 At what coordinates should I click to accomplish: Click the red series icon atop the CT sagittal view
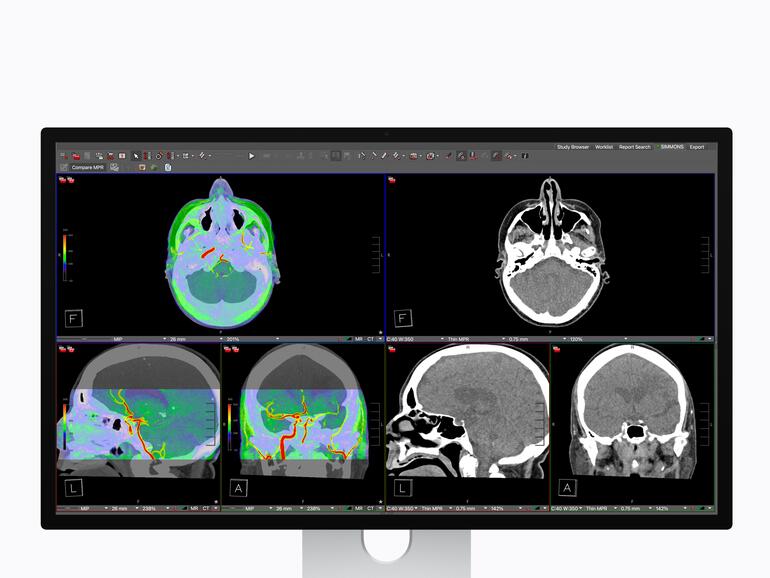[392, 350]
